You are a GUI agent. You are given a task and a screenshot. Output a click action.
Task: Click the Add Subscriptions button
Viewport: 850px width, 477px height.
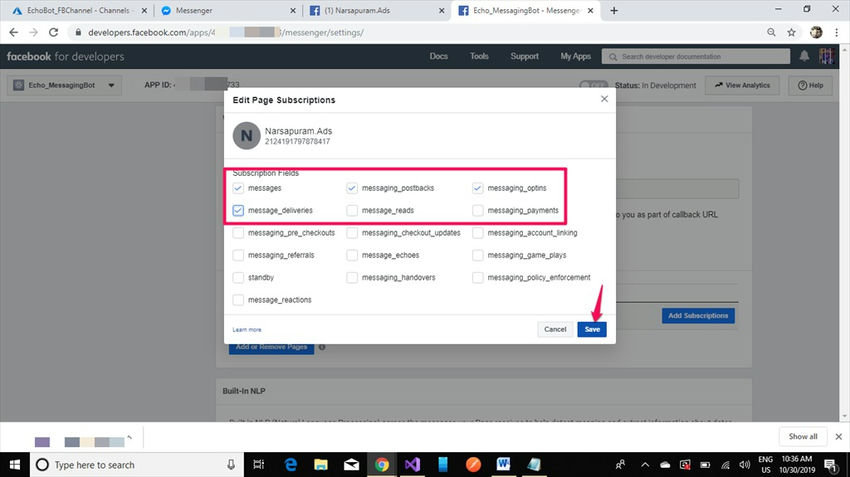click(698, 315)
